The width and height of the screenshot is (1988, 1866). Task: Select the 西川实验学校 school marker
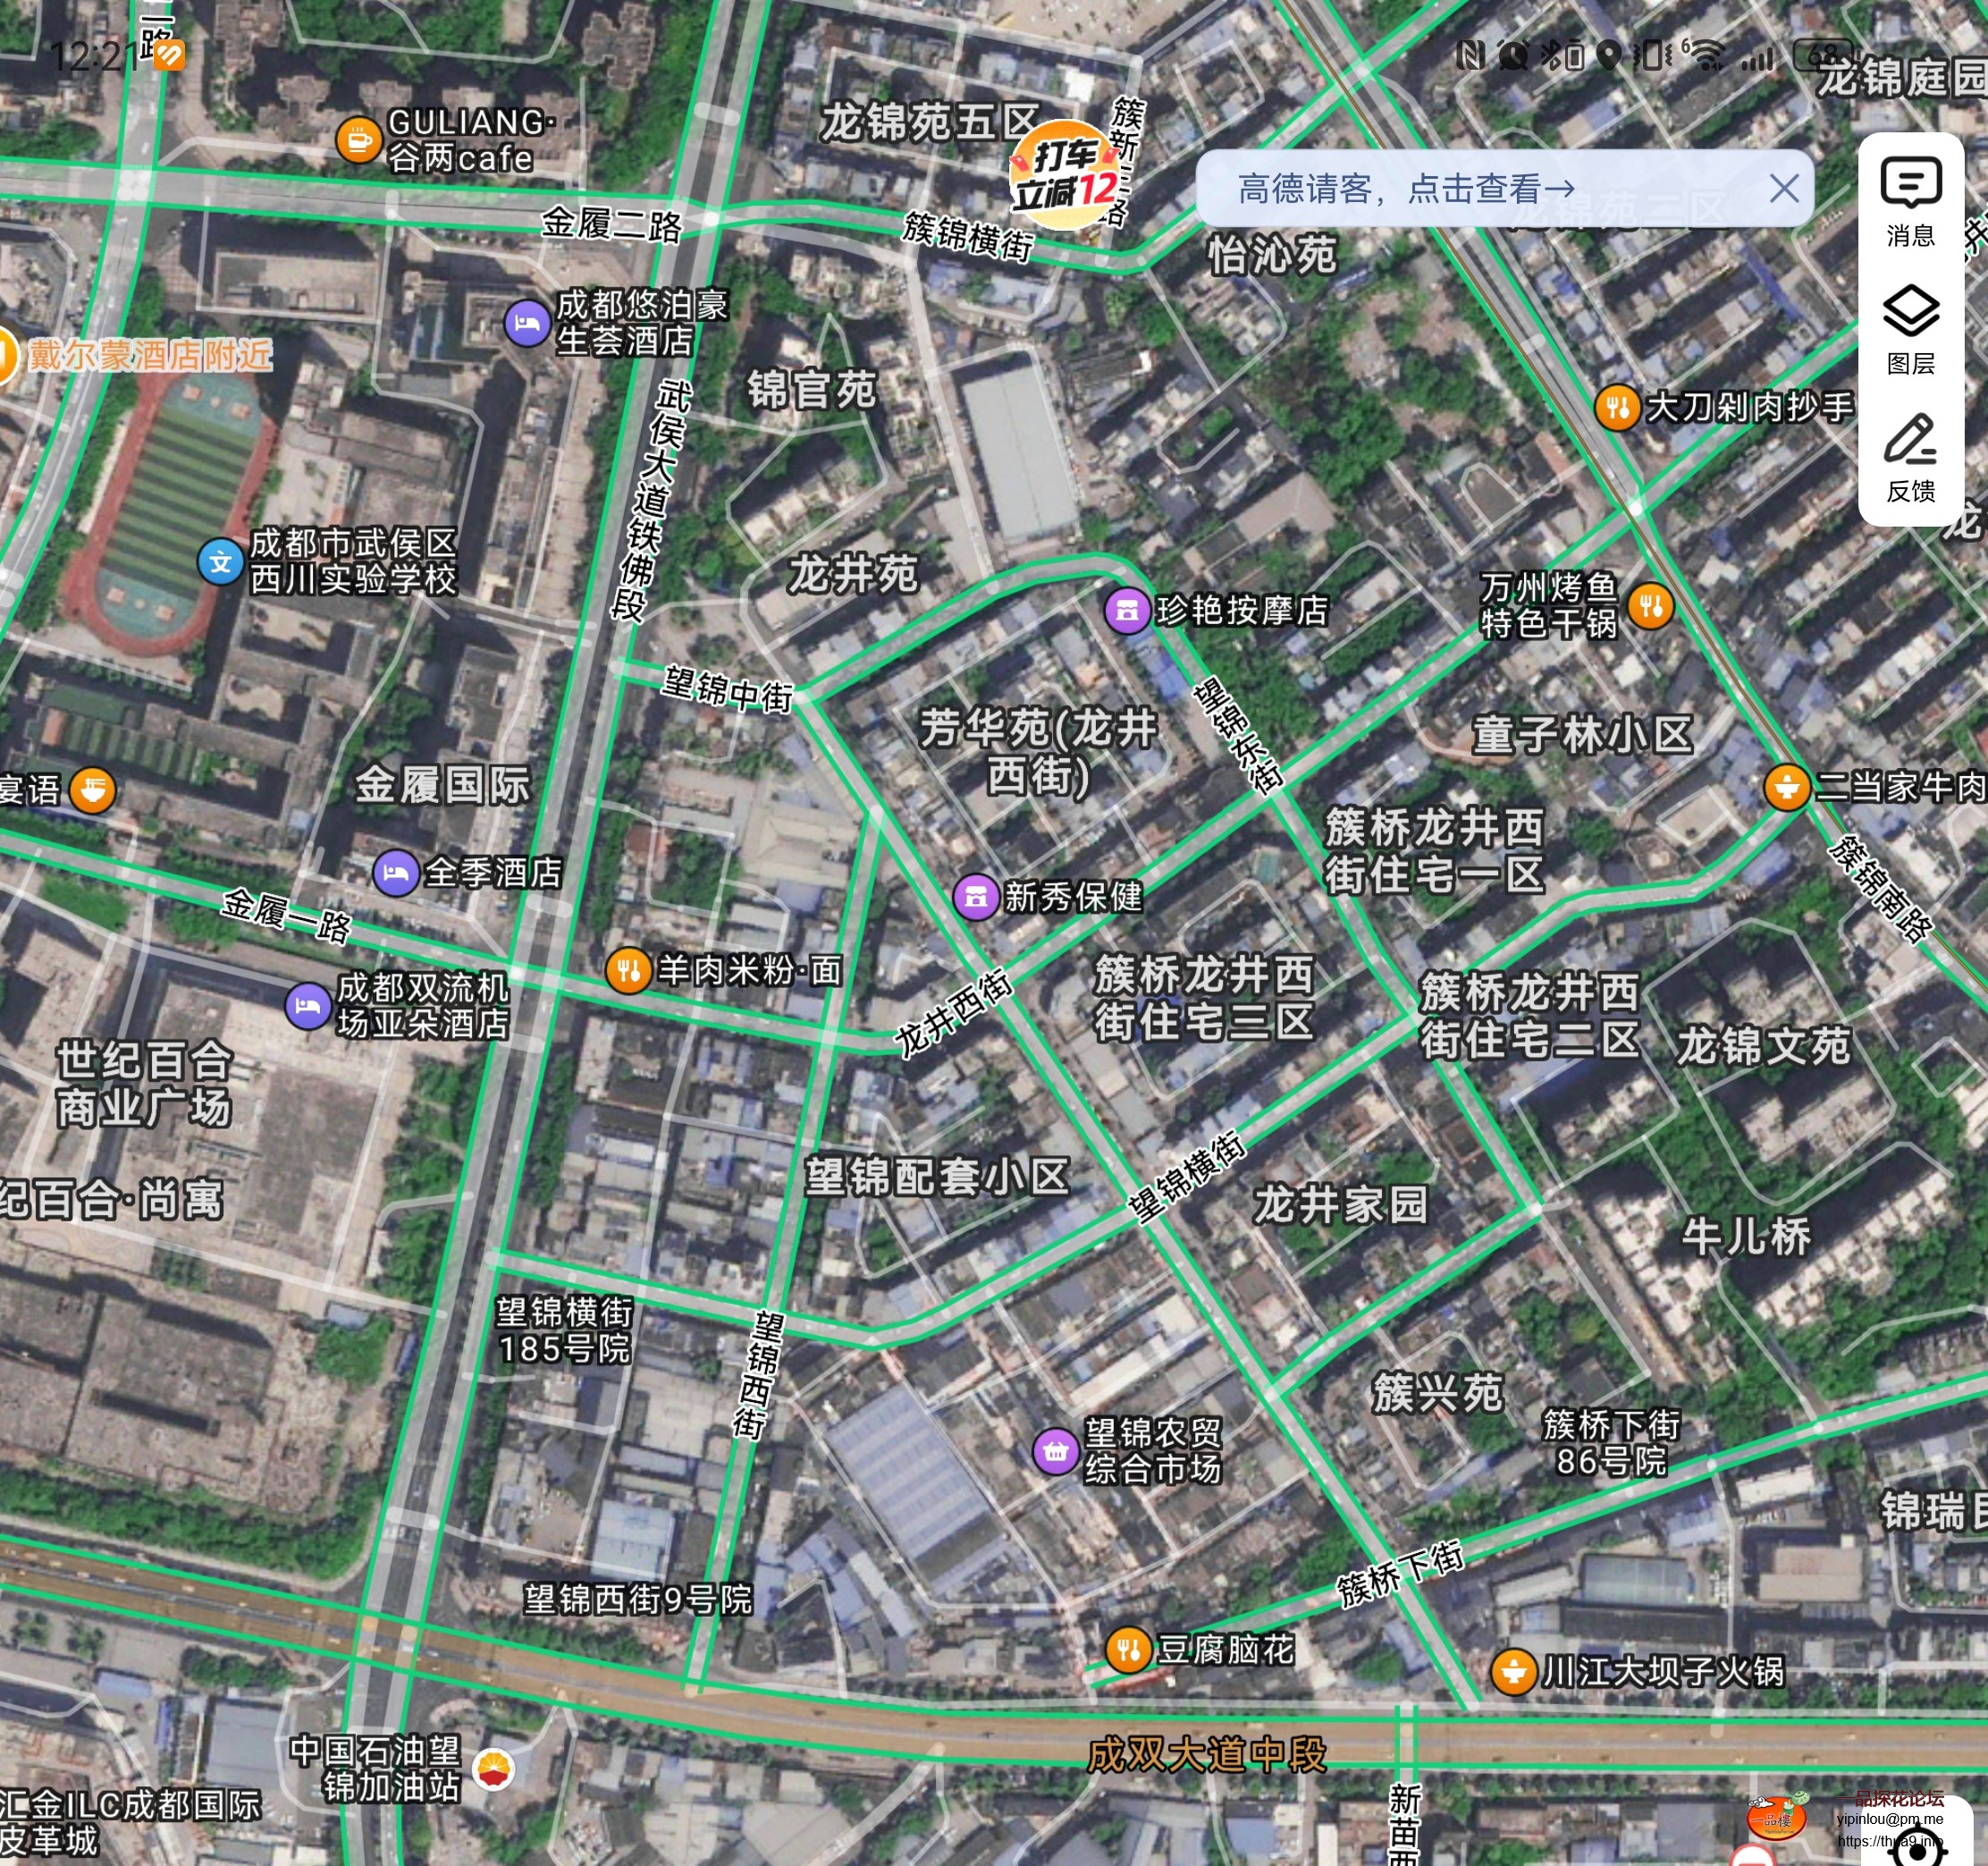coord(220,562)
